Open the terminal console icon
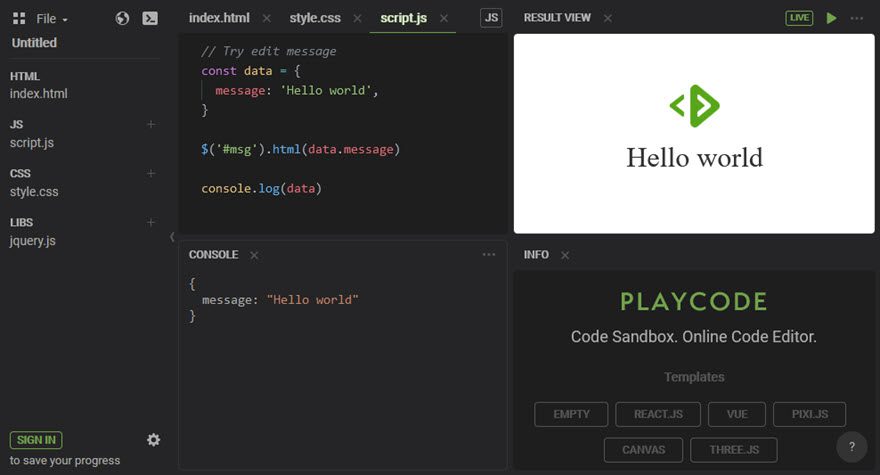The width and height of the screenshot is (880, 475). pos(150,19)
